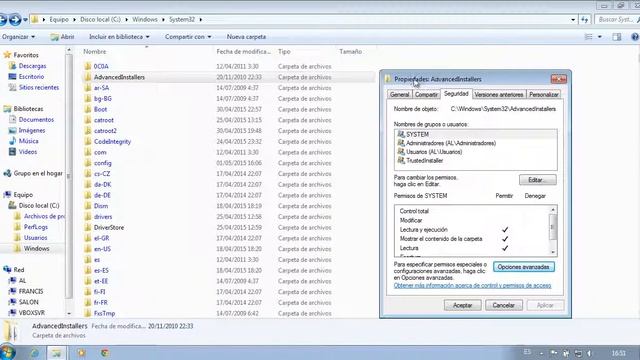Select FRANCIS network computer

point(31,291)
